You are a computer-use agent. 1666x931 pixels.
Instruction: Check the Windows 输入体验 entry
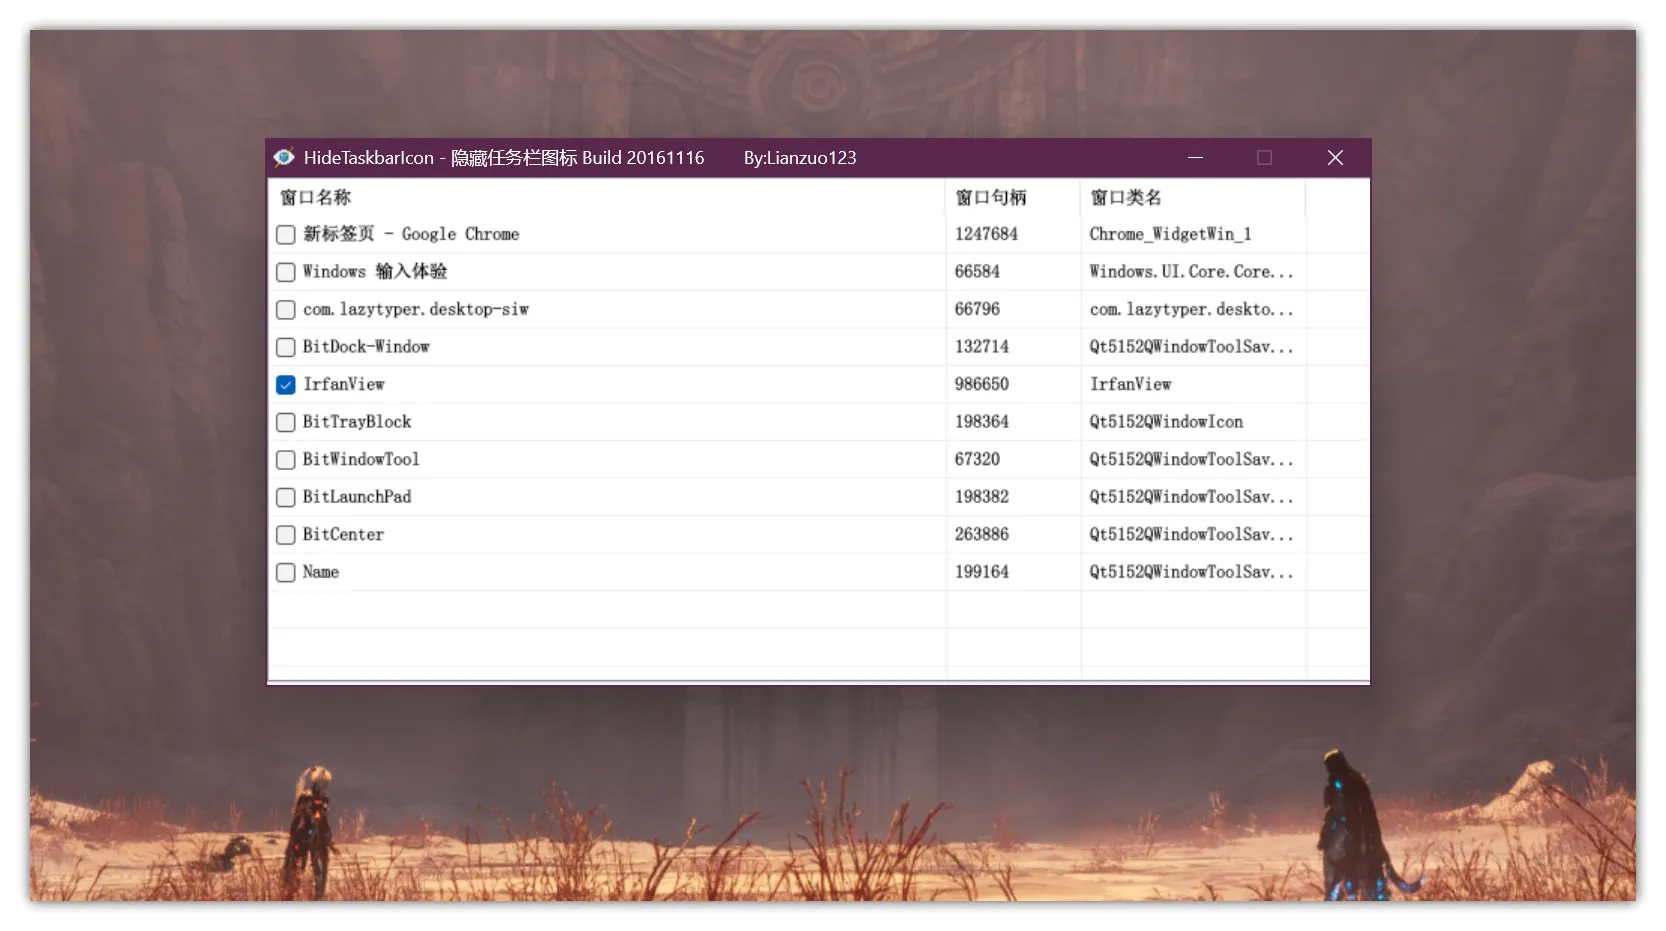tap(285, 272)
